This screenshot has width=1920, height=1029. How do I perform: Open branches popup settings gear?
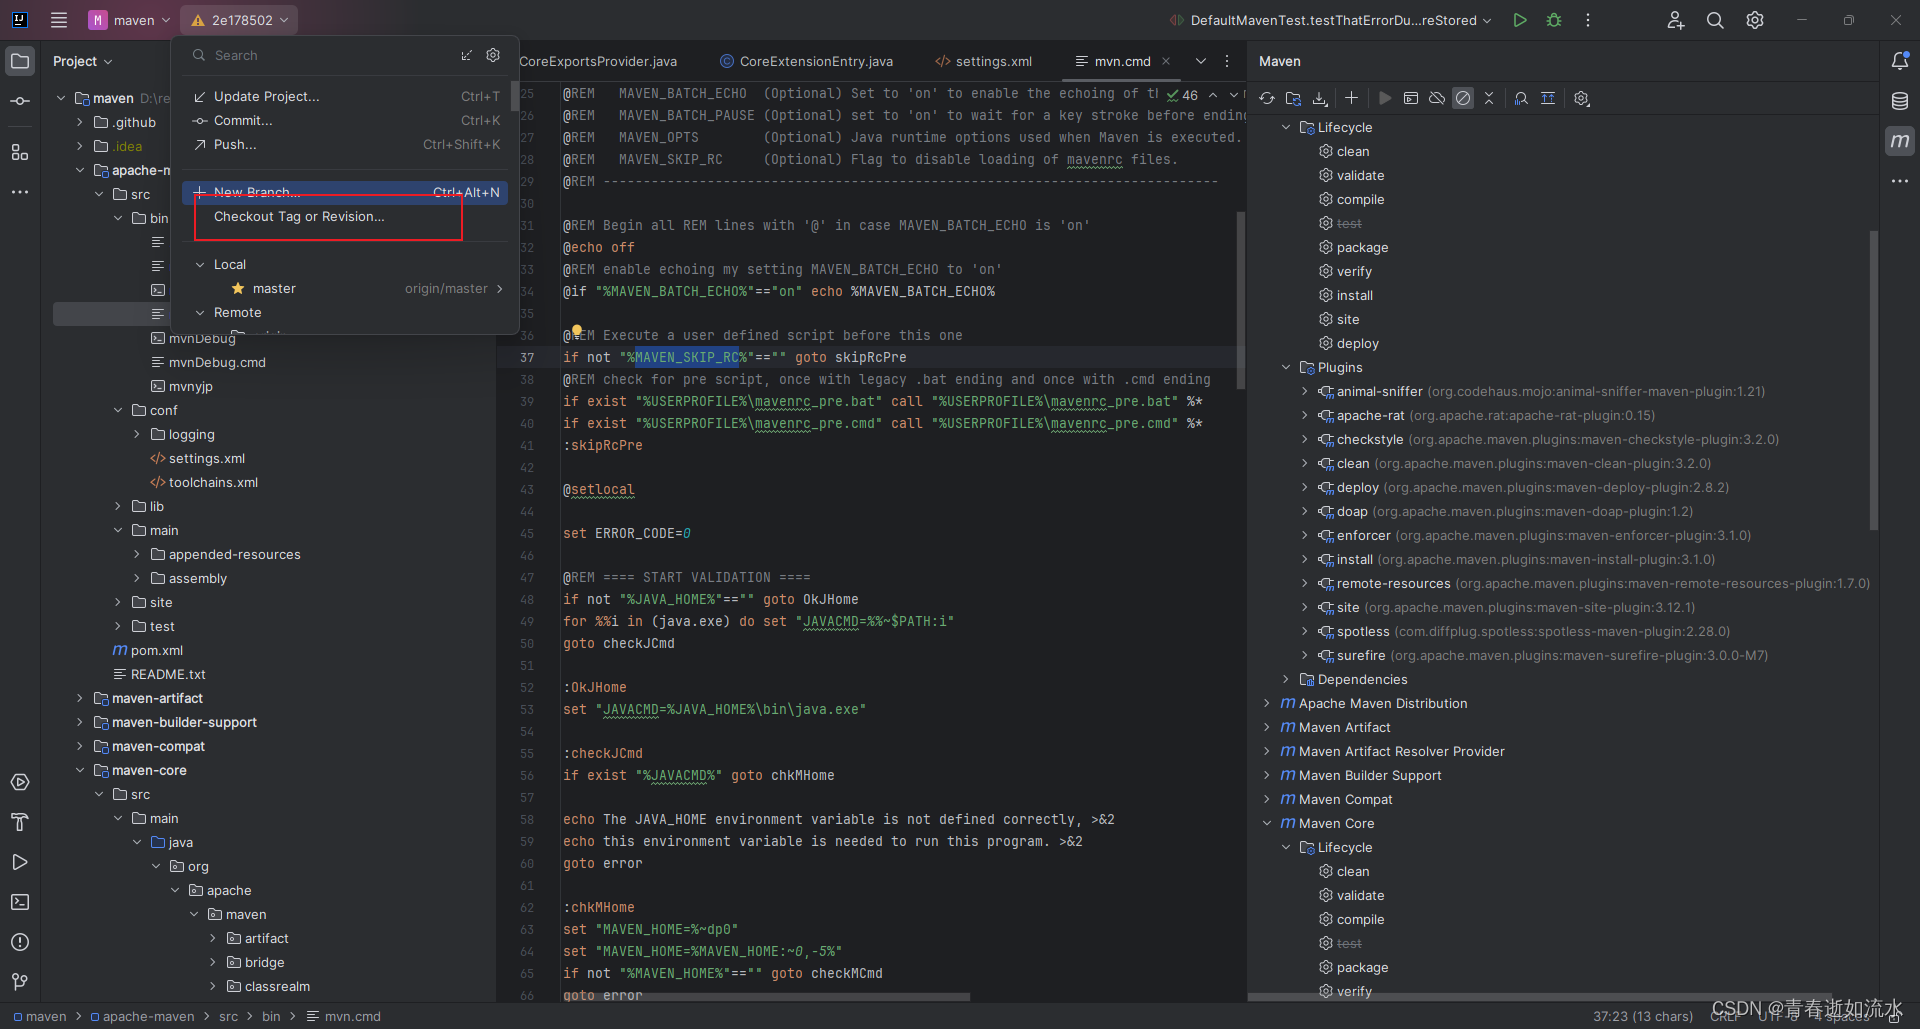pyautogui.click(x=493, y=55)
